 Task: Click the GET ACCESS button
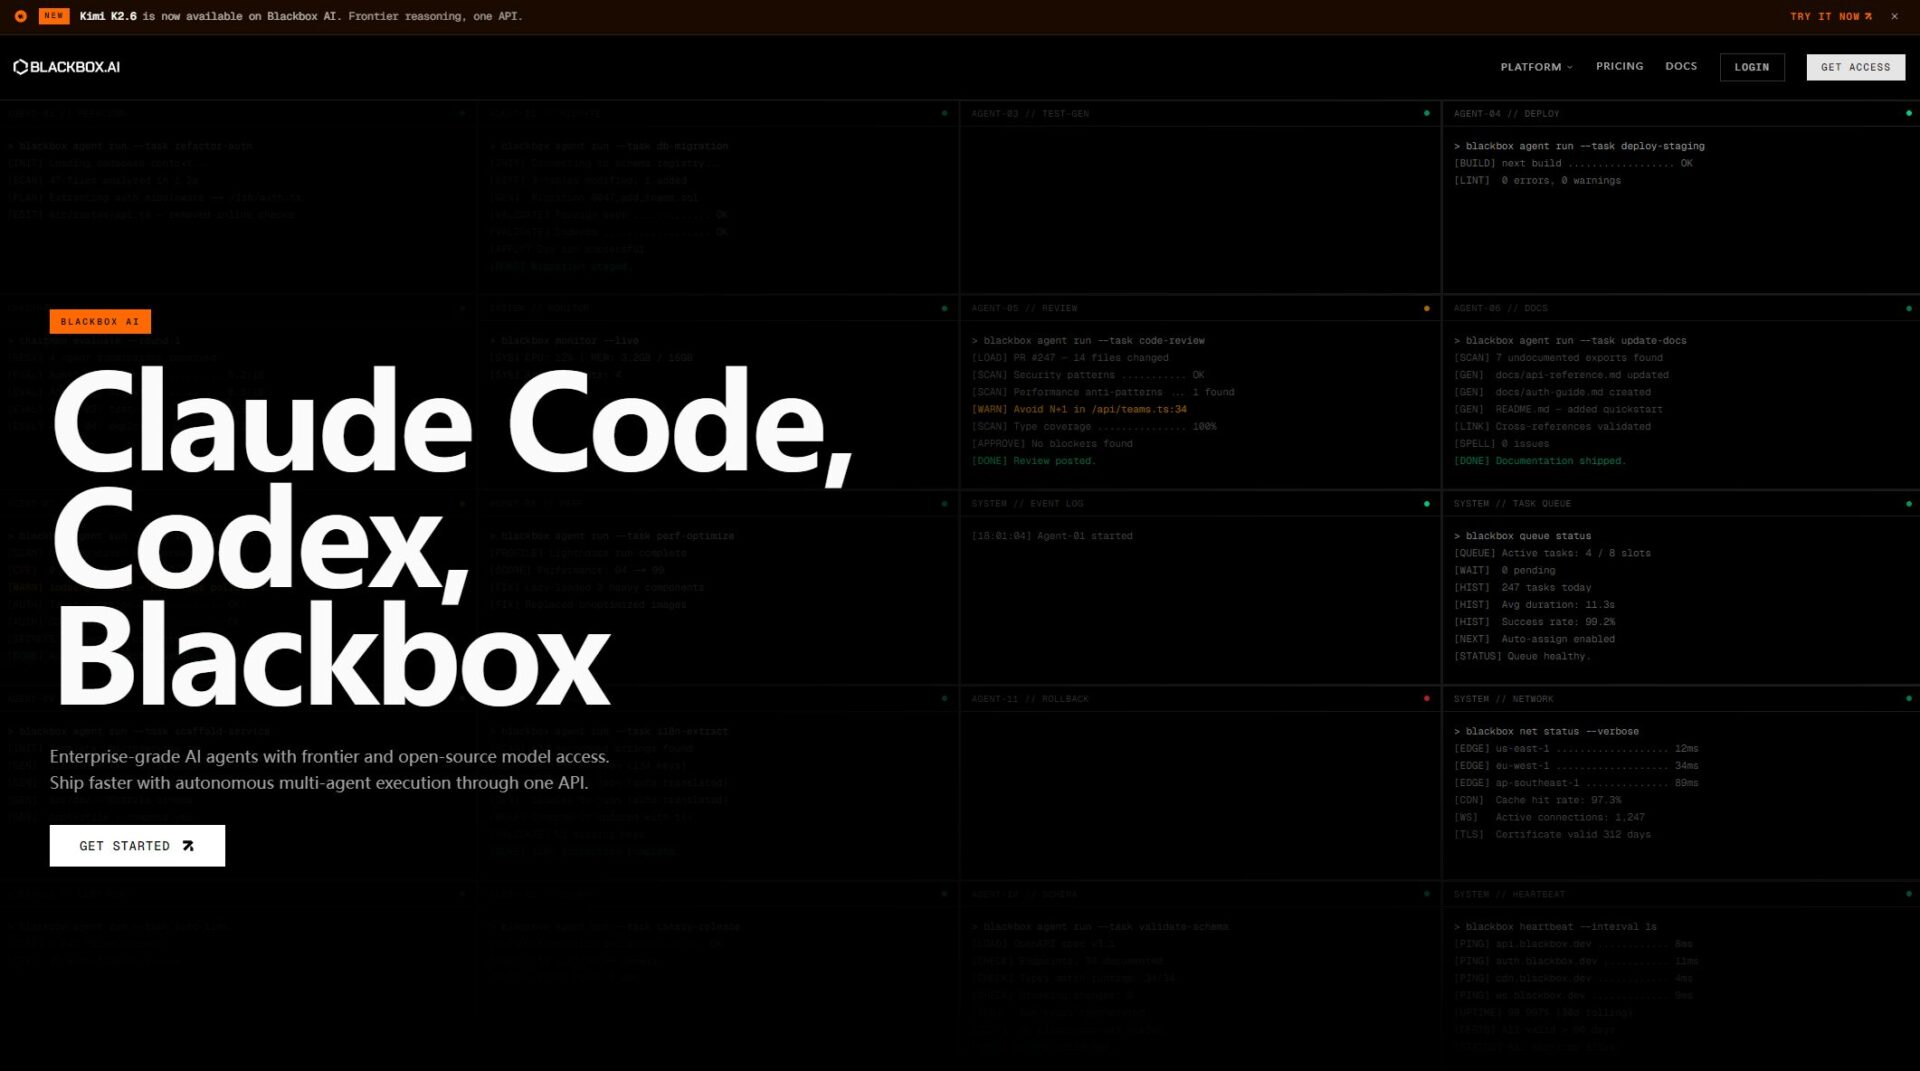click(1855, 67)
